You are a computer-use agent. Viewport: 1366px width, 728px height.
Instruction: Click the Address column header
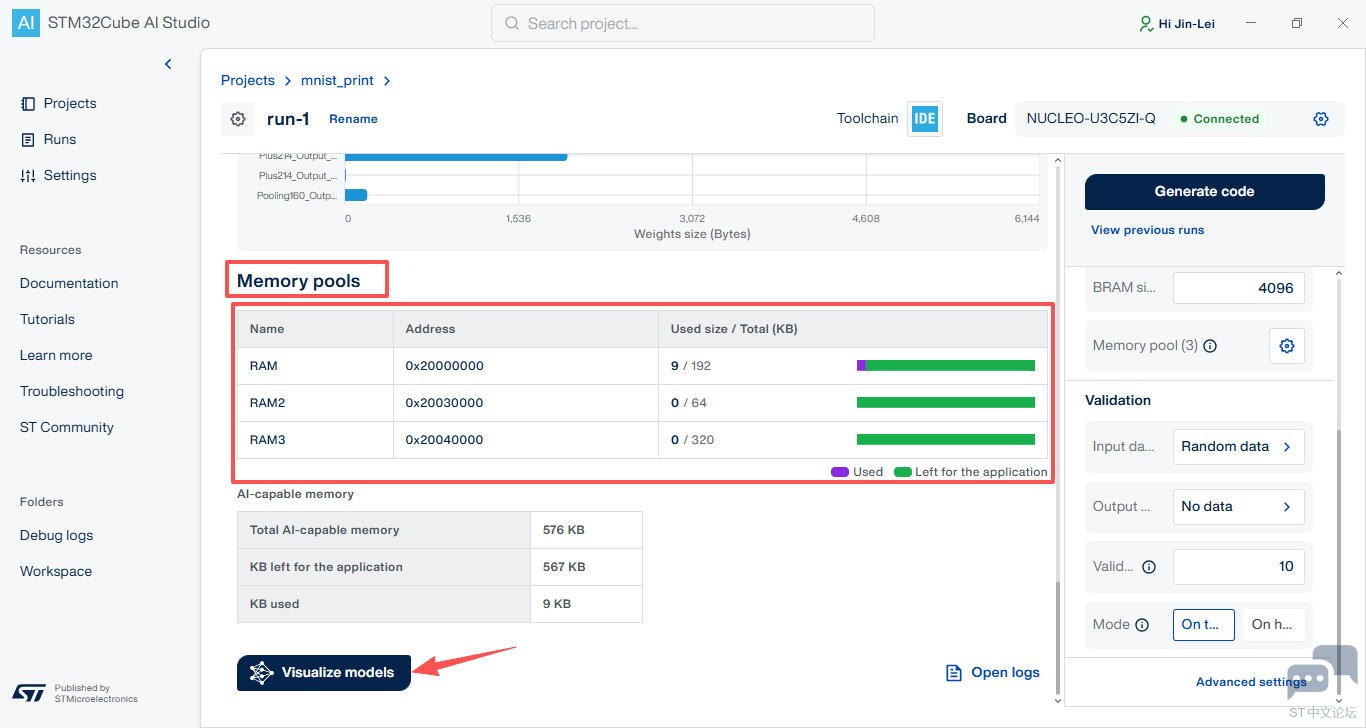[x=526, y=329]
